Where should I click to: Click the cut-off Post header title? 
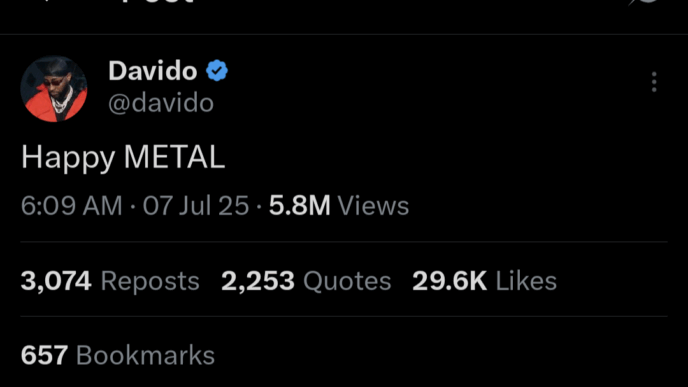point(158,2)
